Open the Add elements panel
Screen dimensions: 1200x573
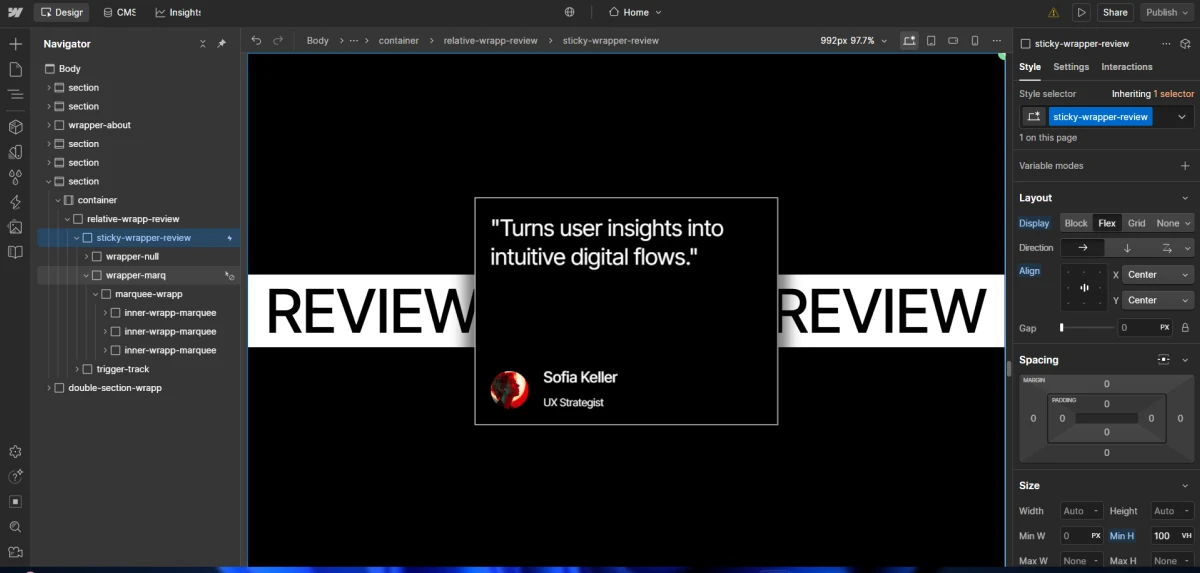[x=15, y=44]
